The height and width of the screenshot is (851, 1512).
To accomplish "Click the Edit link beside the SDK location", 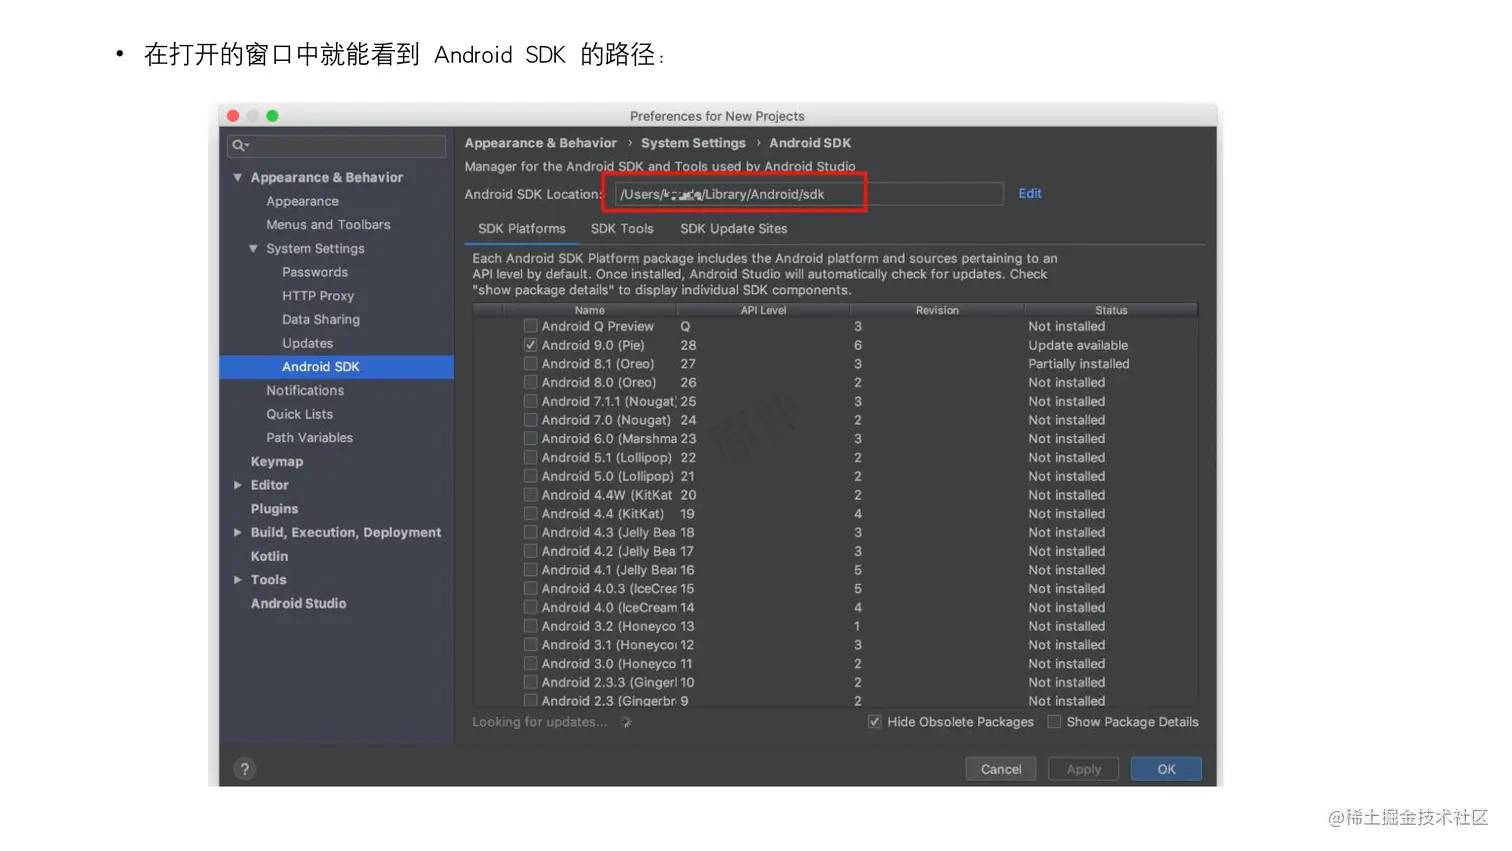I will pyautogui.click(x=1030, y=193).
